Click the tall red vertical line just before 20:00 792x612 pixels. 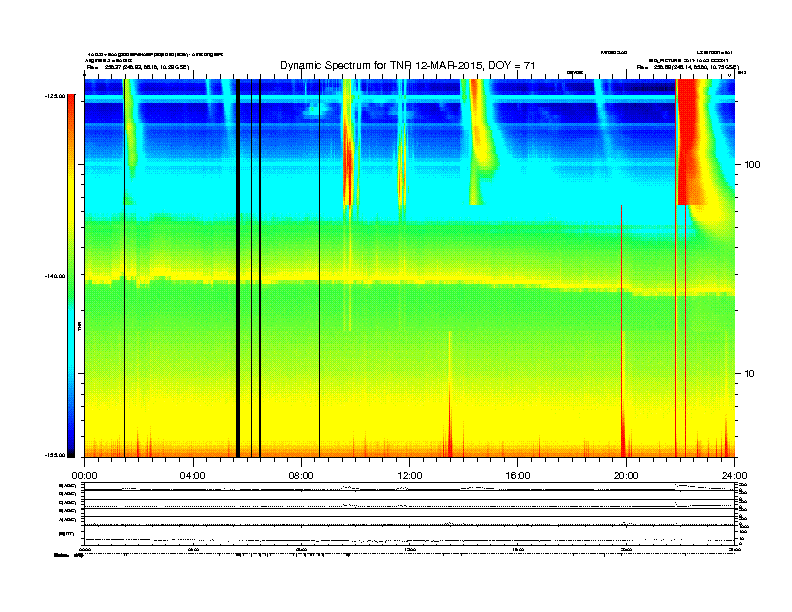point(621,331)
